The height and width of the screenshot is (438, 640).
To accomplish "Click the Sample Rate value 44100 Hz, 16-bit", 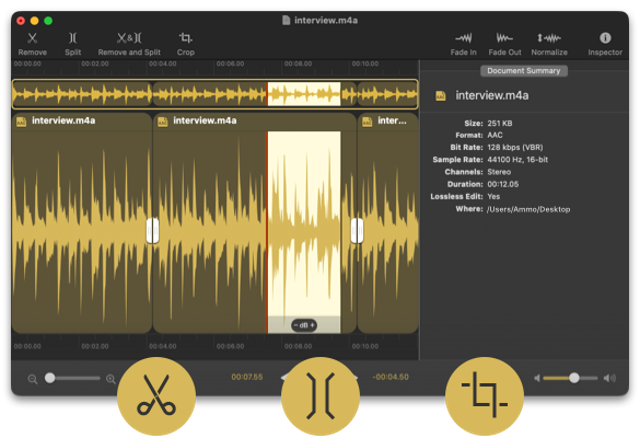I will pos(518,160).
